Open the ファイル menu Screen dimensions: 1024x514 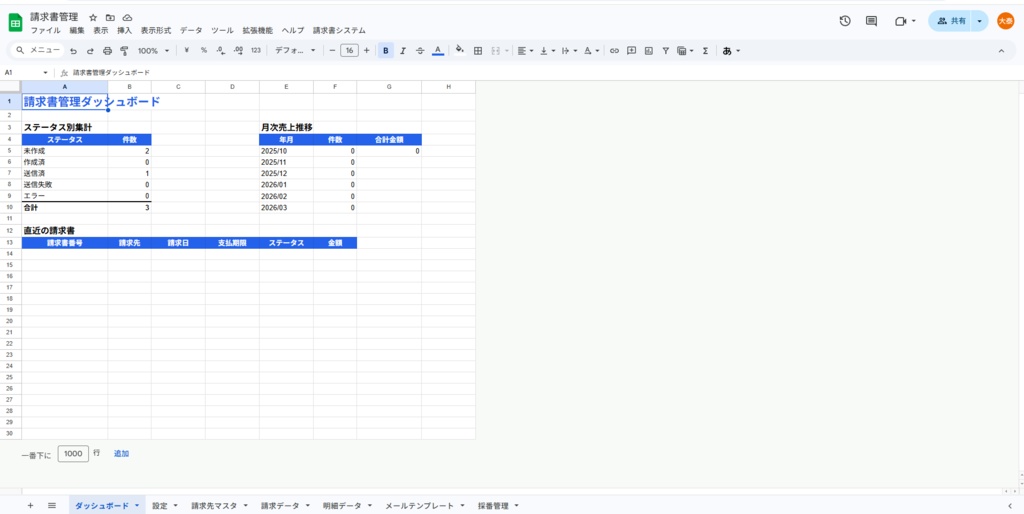coord(46,31)
